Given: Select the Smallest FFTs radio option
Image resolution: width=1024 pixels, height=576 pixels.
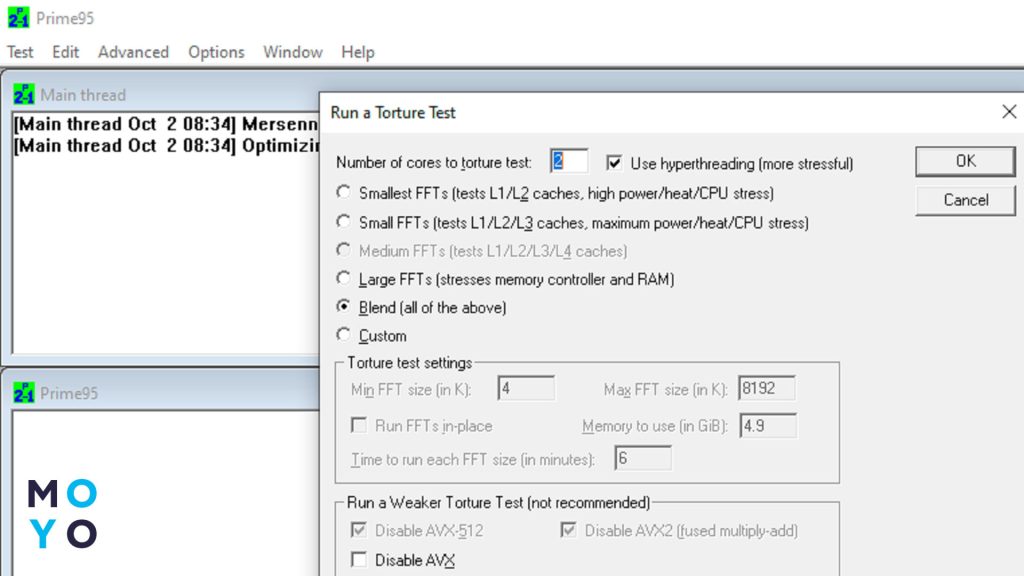Looking at the screenshot, I should 344,193.
